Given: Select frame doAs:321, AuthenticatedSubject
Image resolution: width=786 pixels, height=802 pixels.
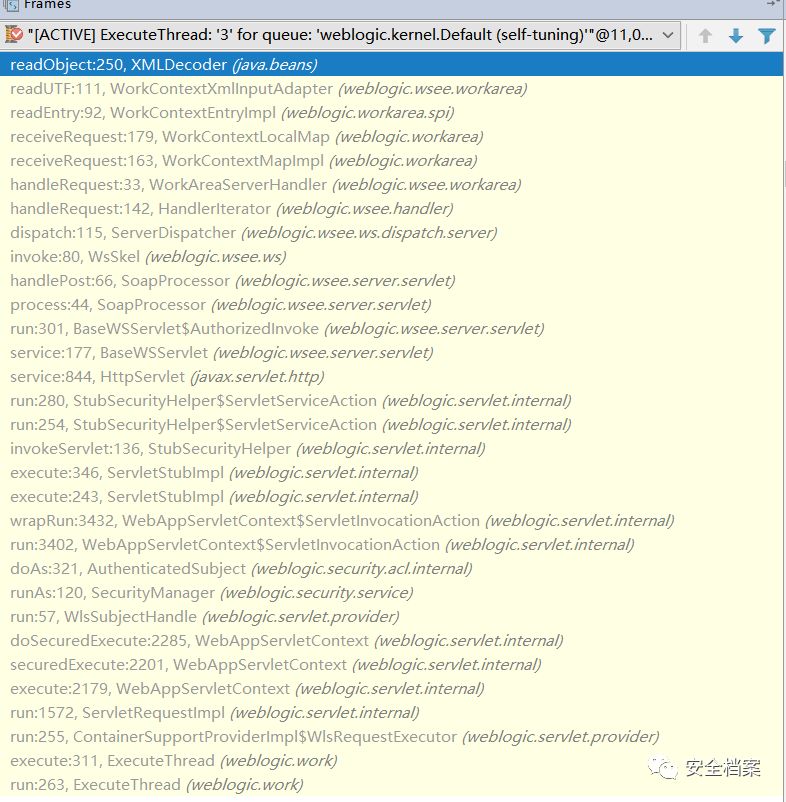Looking at the screenshot, I should [392, 569].
